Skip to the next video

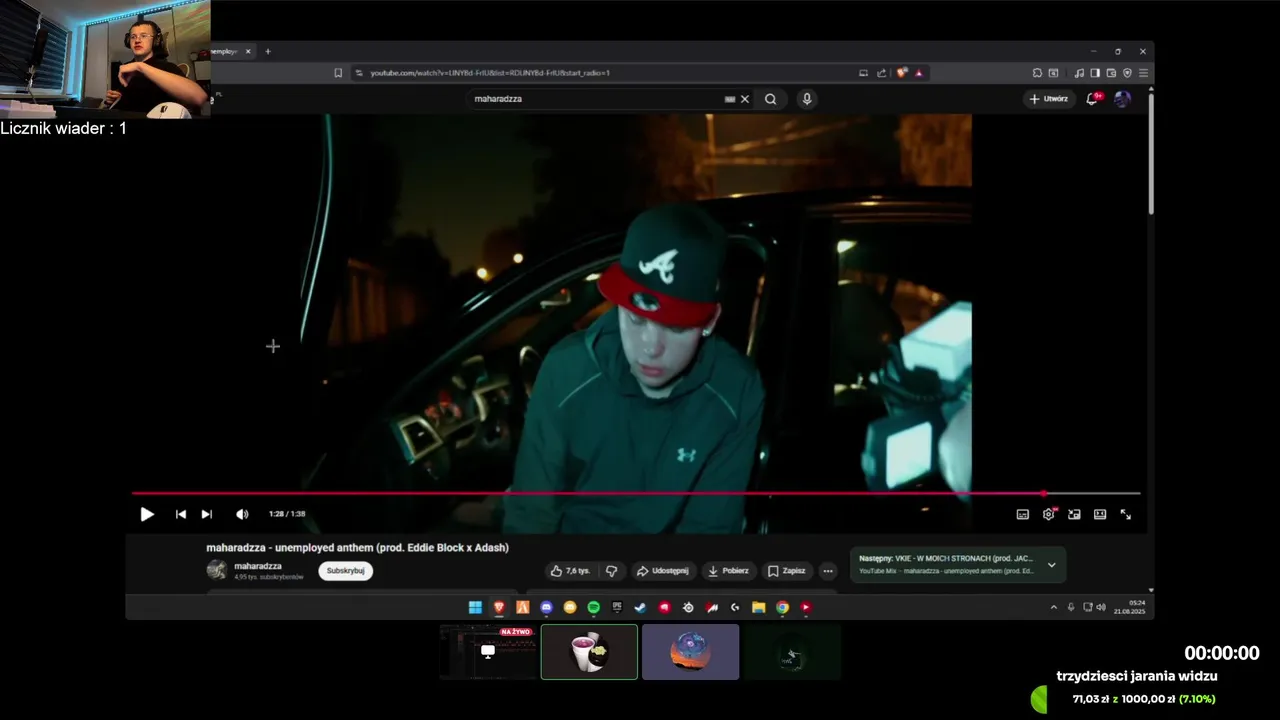point(207,514)
